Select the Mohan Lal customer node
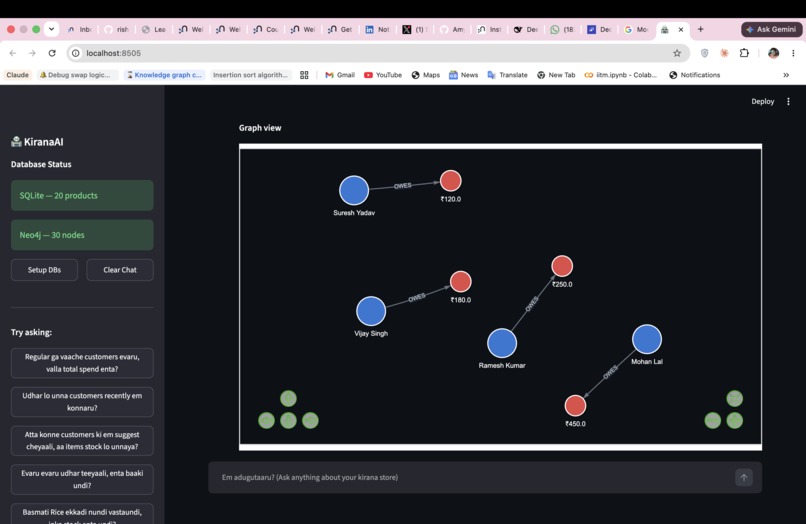The width and height of the screenshot is (806, 524). coord(647,339)
